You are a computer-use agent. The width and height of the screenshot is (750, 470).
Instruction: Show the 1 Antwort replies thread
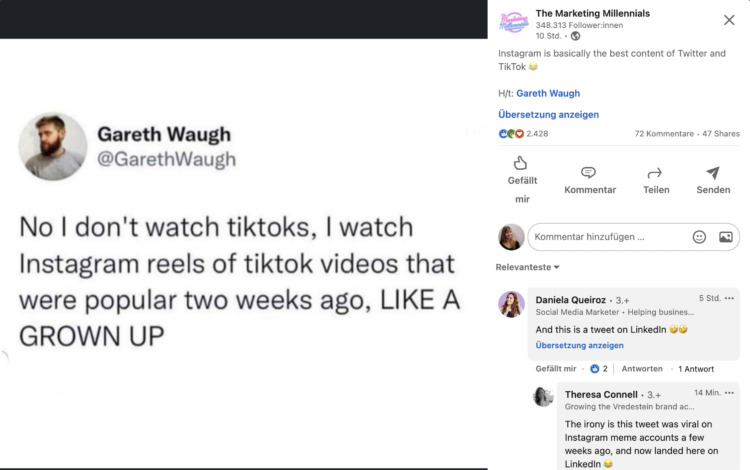(696, 369)
